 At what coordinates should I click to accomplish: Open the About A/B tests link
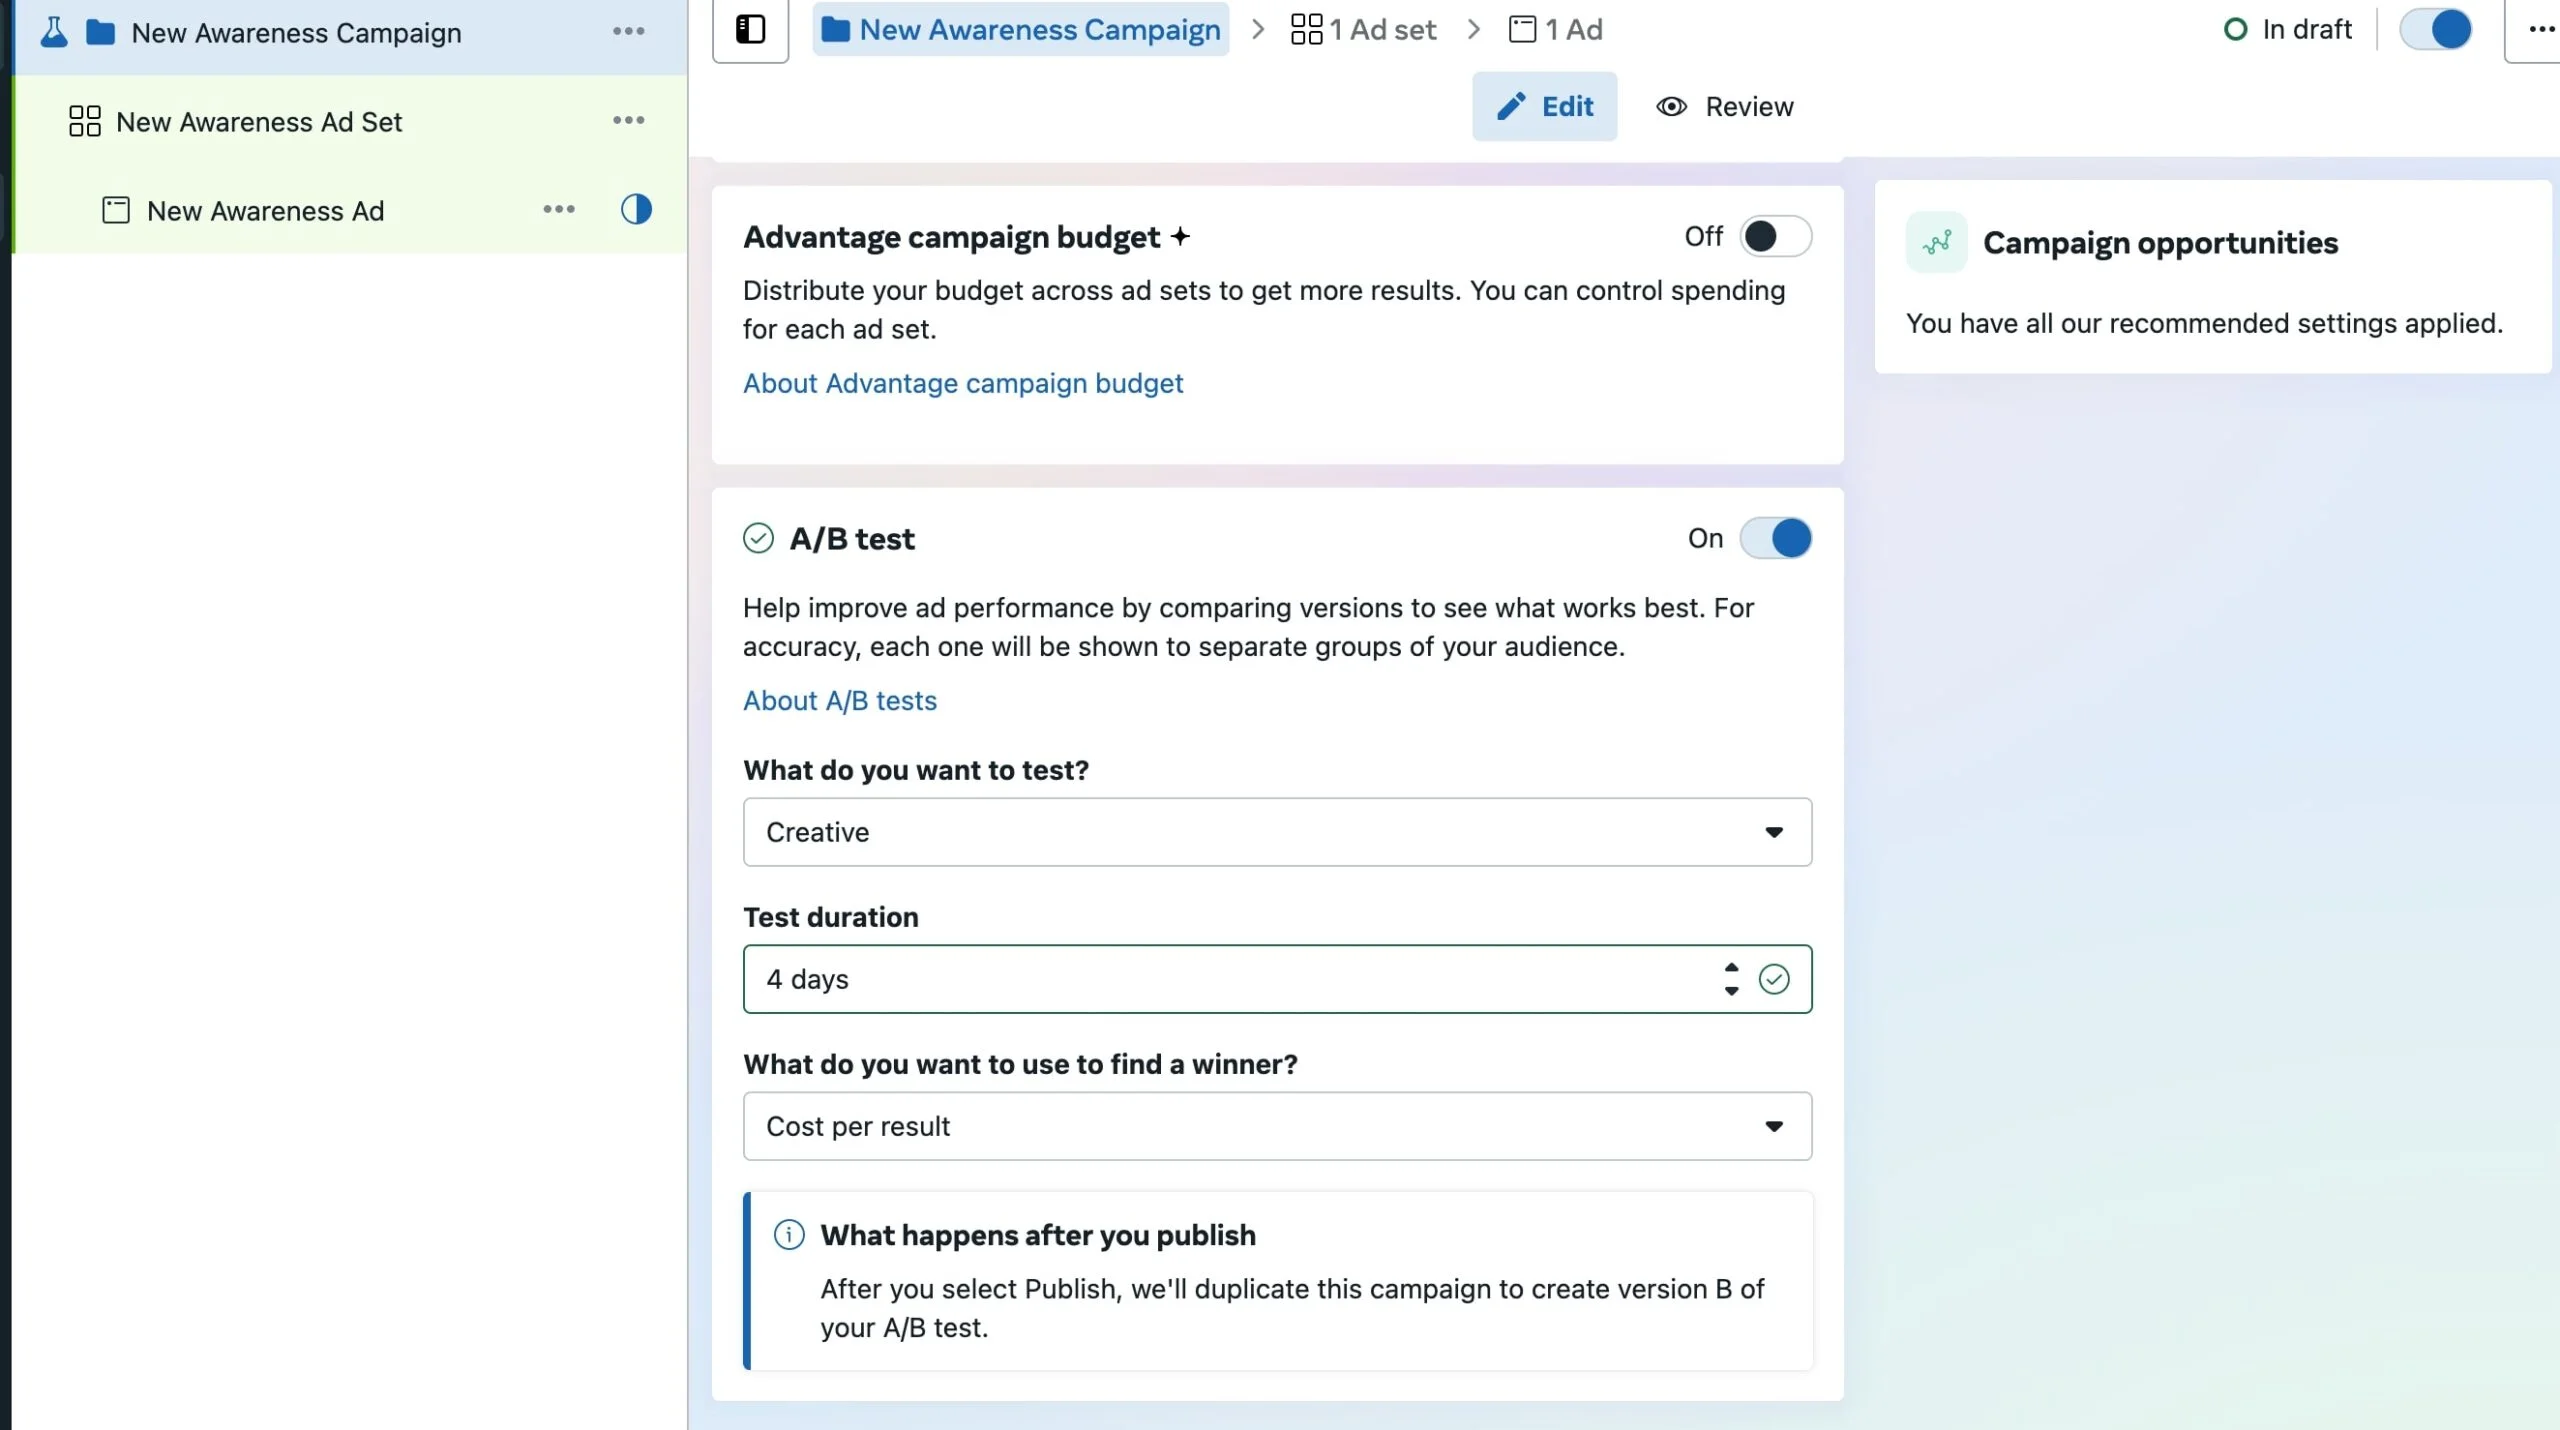(x=839, y=701)
